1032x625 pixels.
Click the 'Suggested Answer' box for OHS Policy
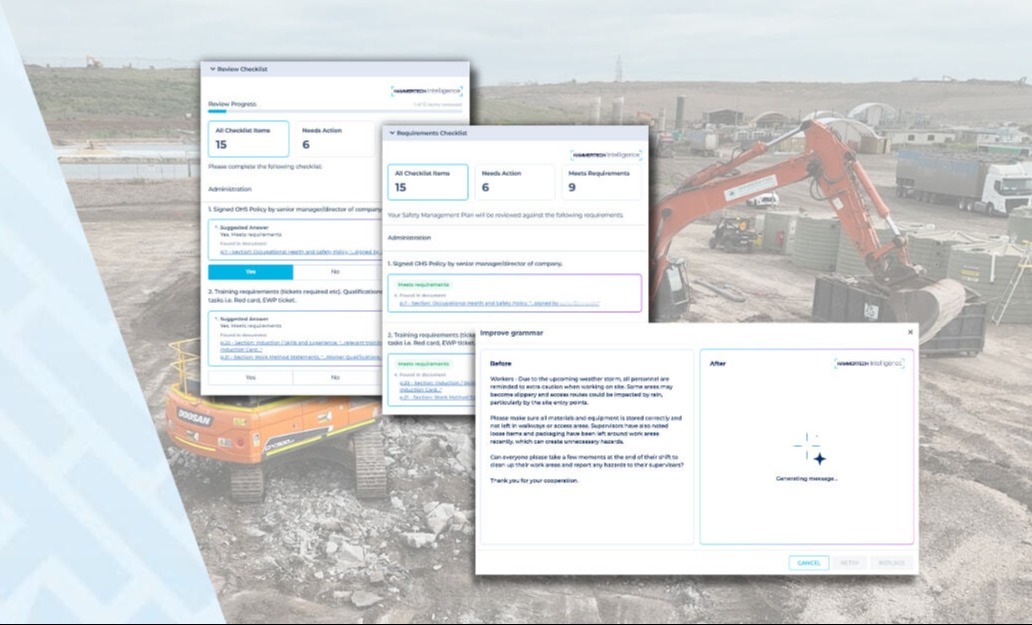[x=295, y=240]
